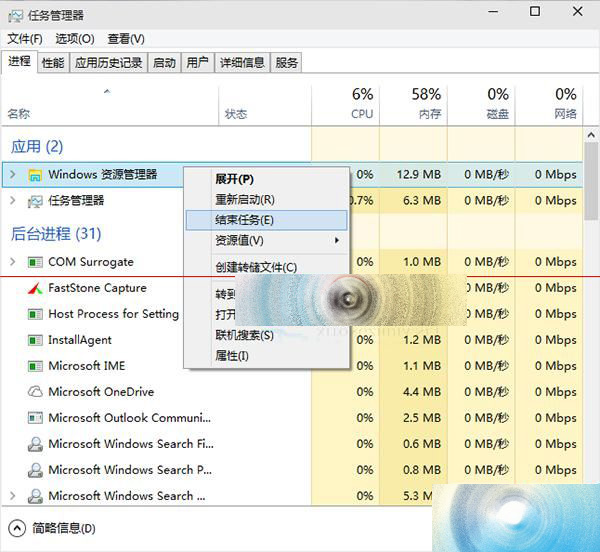
Task: Switch to the 服务 tab
Action: pyautogui.click(x=287, y=63)
